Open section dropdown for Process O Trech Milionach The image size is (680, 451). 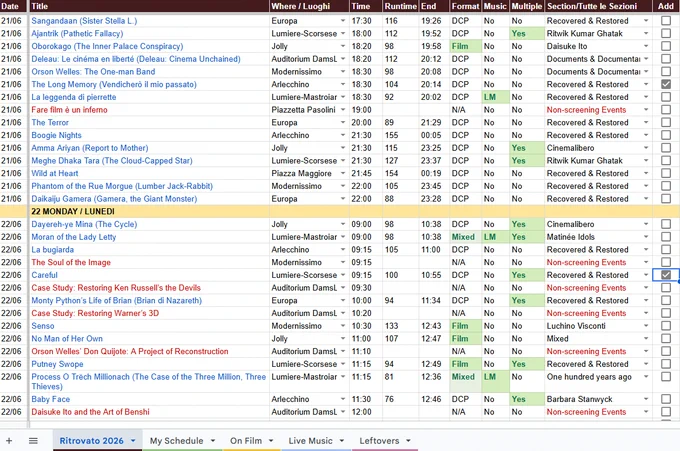click(646, 377)
